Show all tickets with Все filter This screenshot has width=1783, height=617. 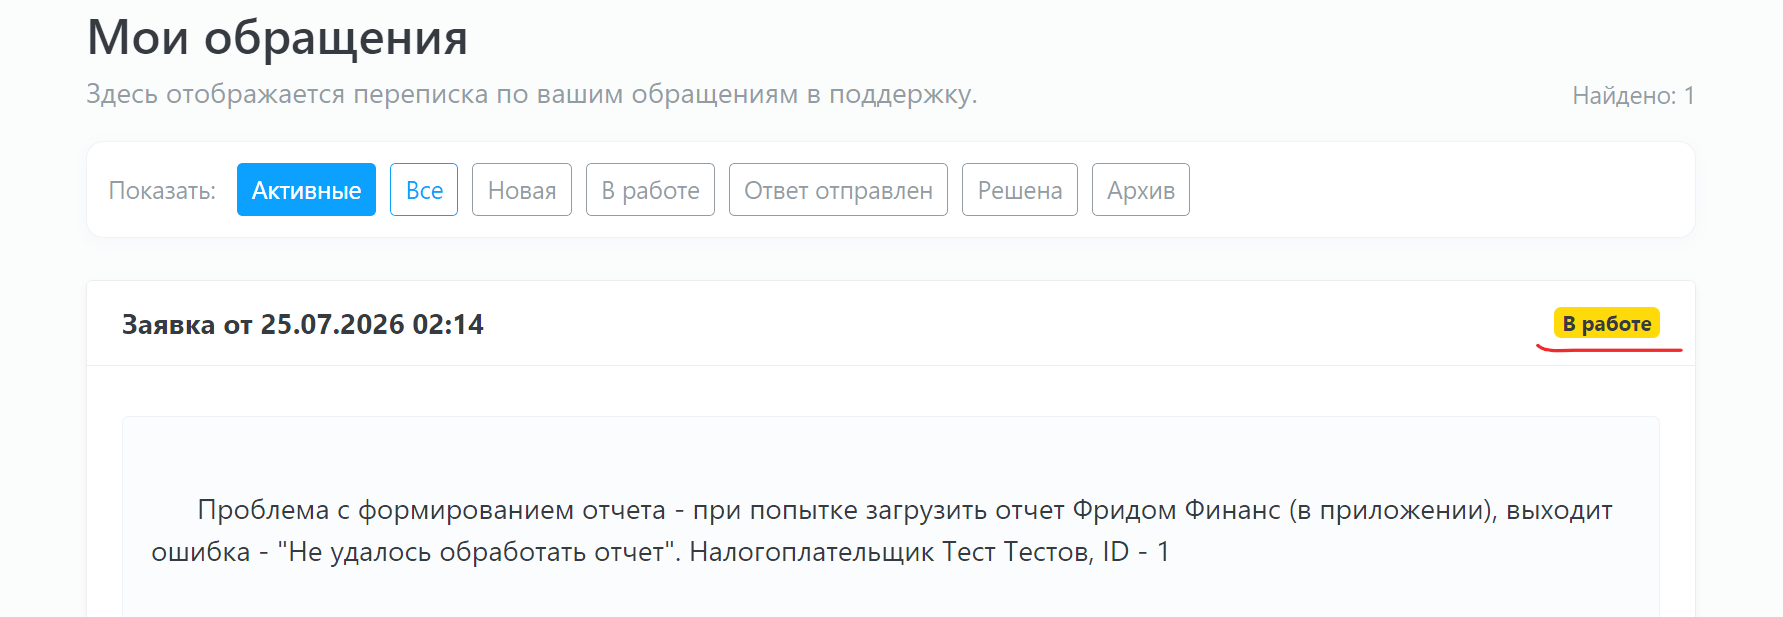click(x=424, y=190)
